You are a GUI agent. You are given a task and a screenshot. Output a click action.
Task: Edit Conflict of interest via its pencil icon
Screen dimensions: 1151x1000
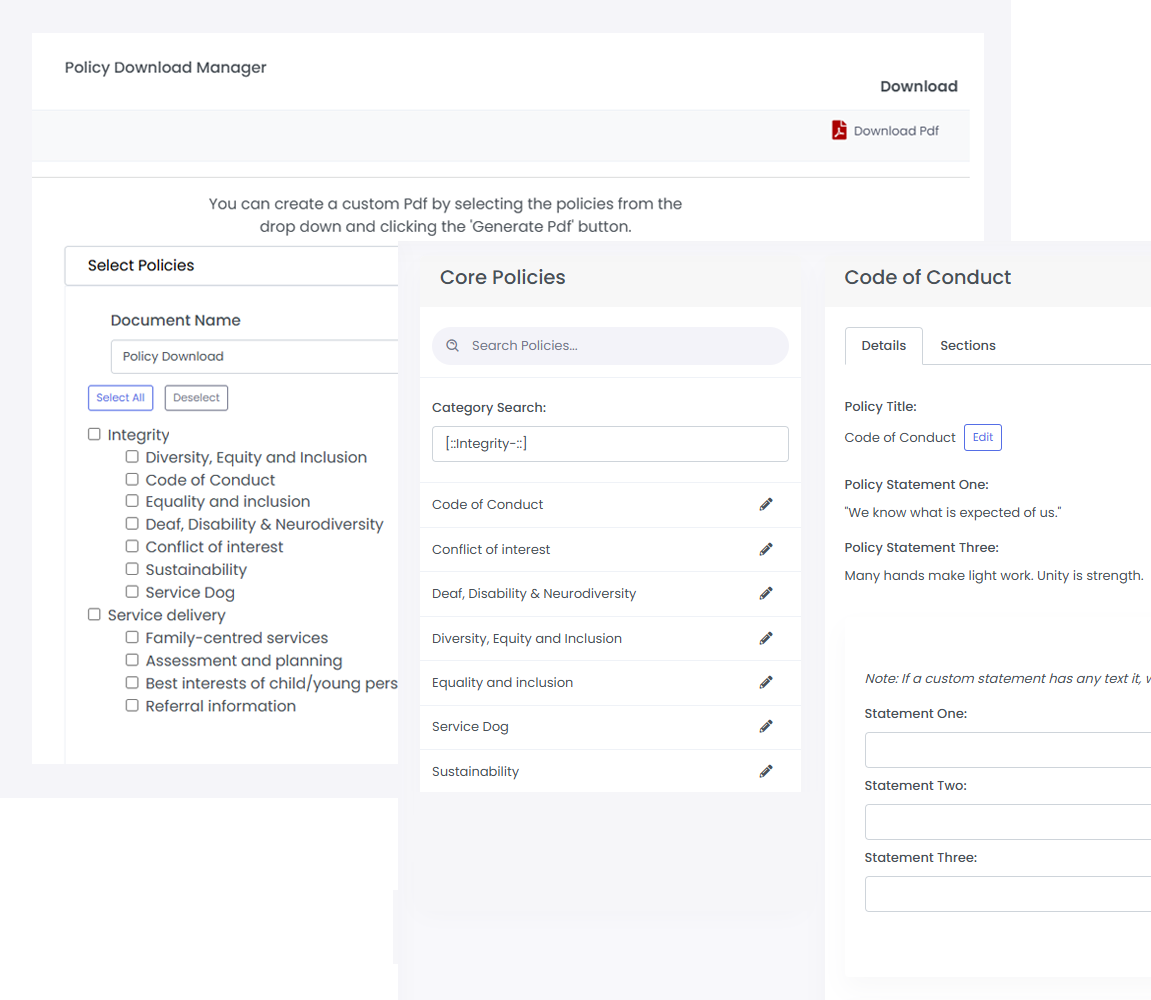pos(766,549)
